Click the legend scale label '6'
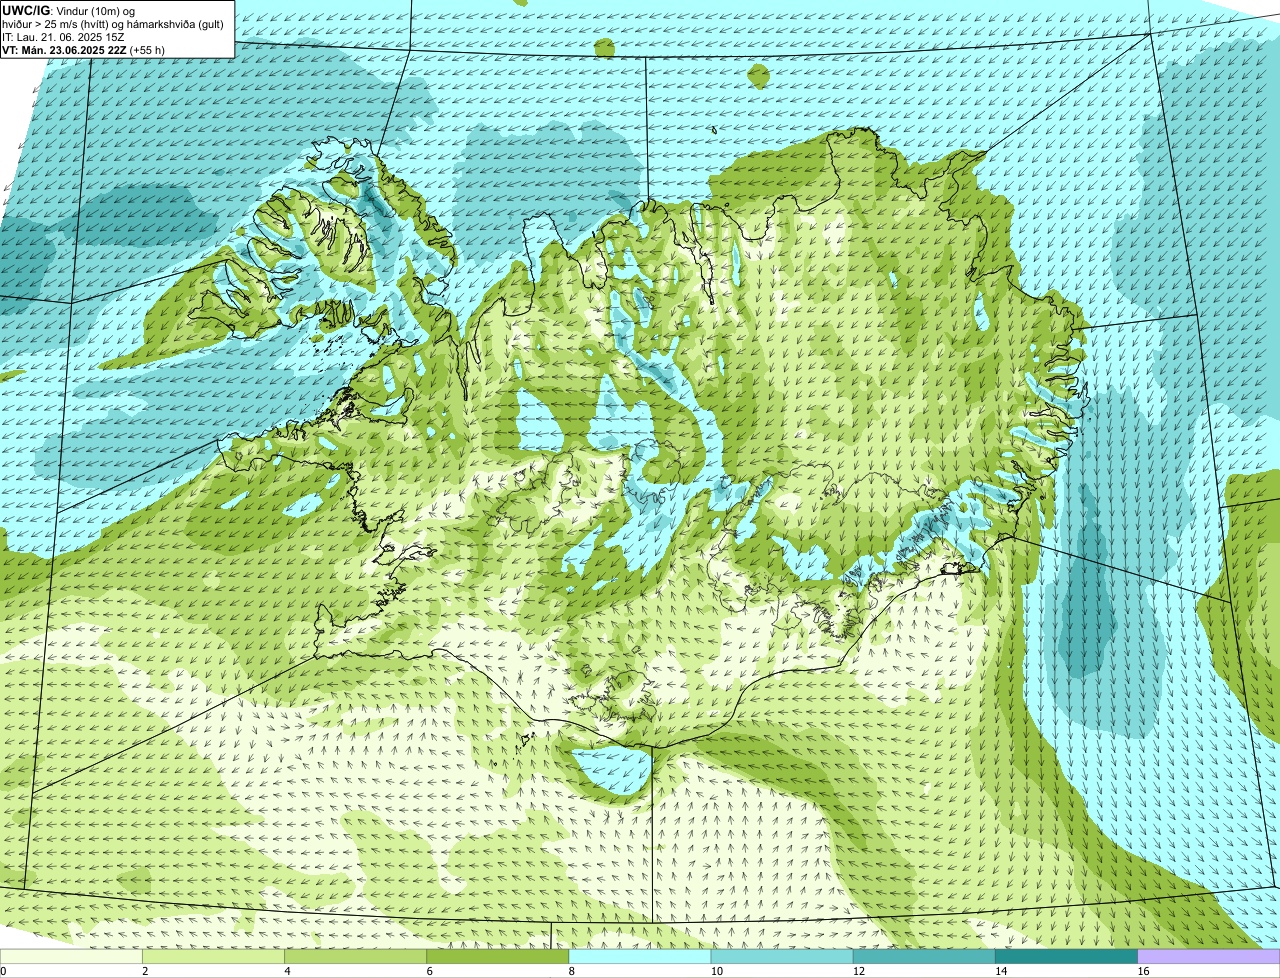Image resolution: width=1280 pixels, height=978 pixels. 430,971
